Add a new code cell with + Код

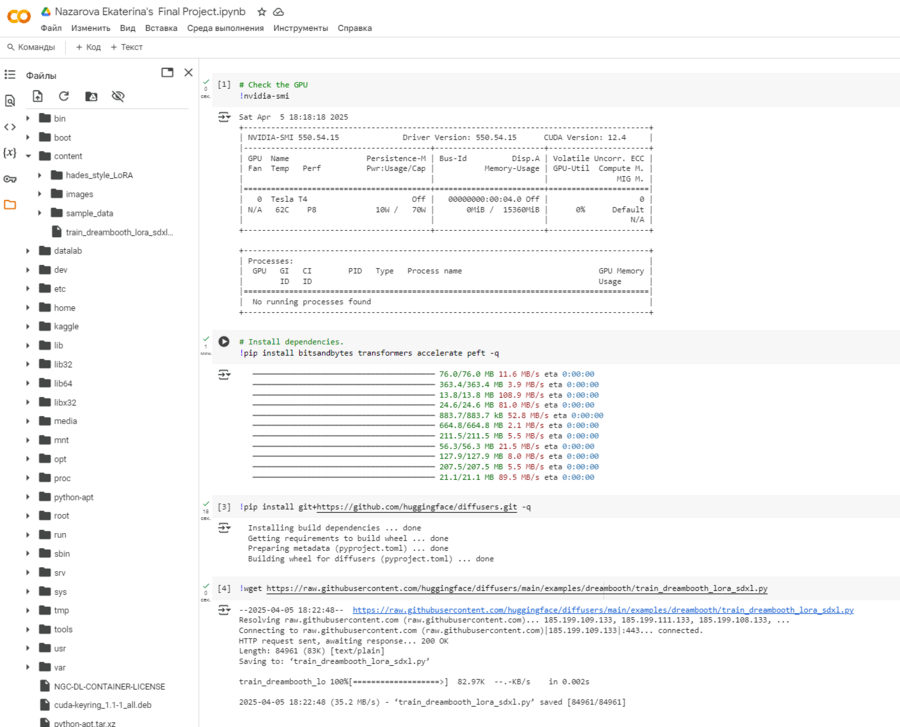88,47
